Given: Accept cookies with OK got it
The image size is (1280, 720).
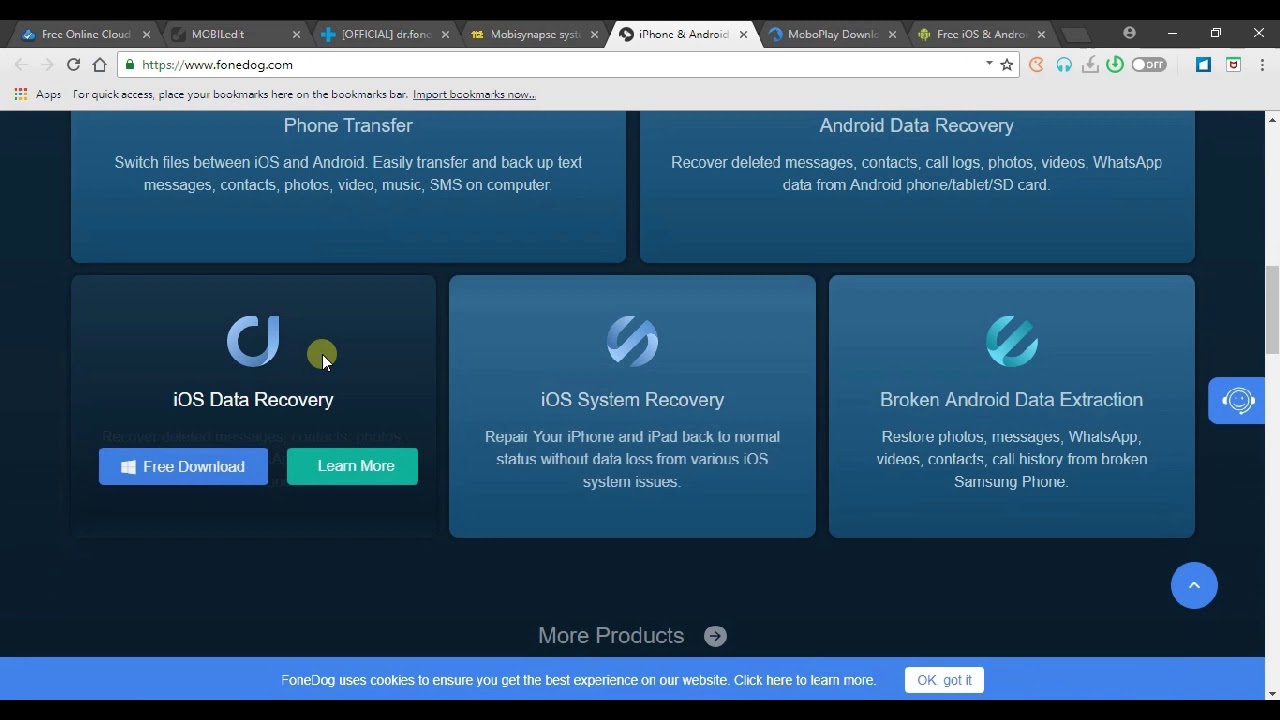Looking at the screenshot, I should [x=944, y=680].
